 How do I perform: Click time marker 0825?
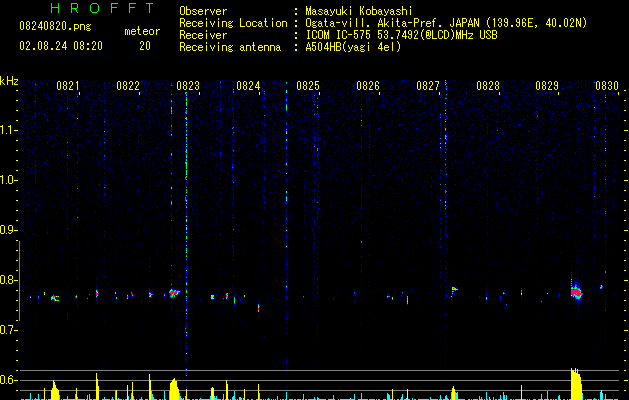coord(308,86)
